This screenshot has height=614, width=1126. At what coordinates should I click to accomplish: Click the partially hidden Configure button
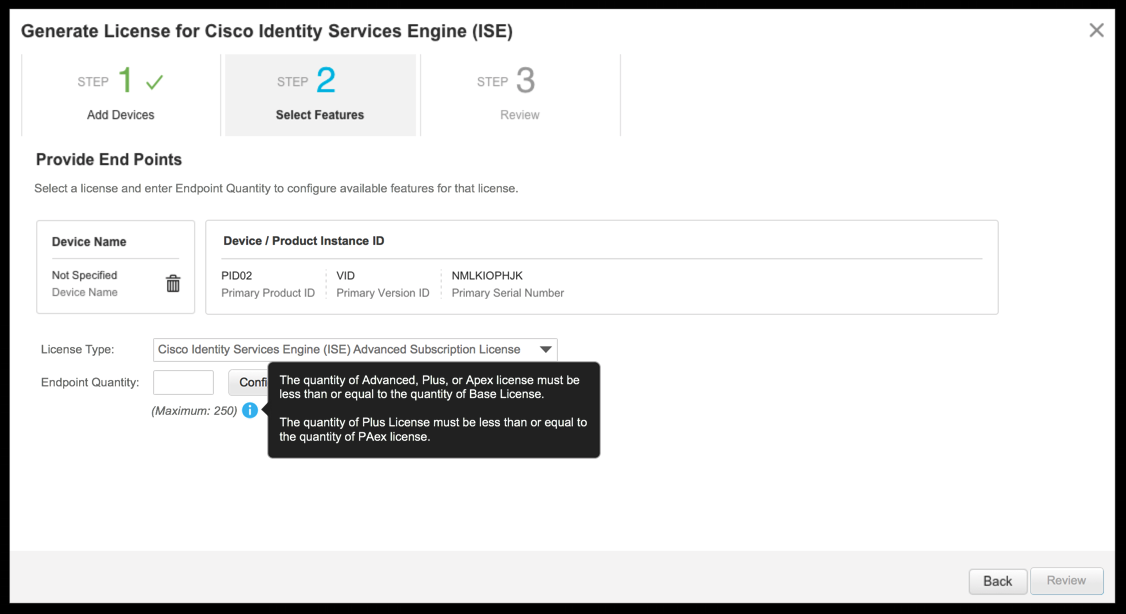(248, 382)
